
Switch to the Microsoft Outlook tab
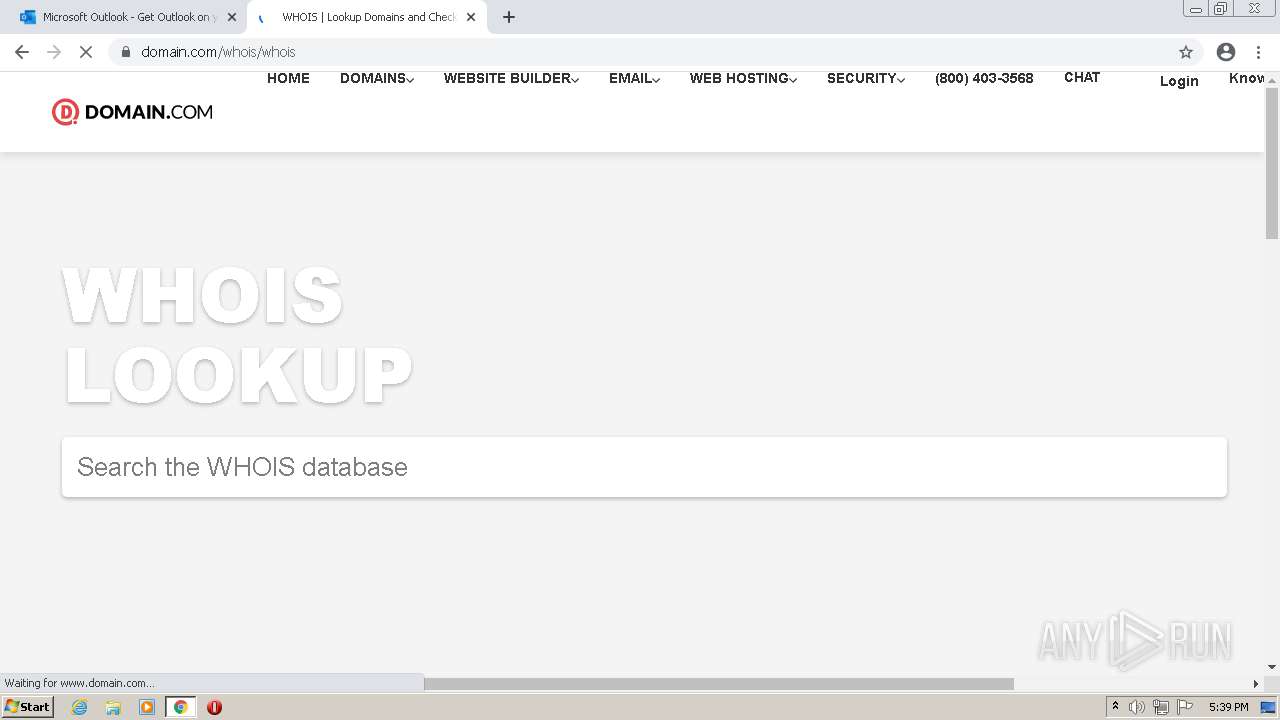(128, 17)
